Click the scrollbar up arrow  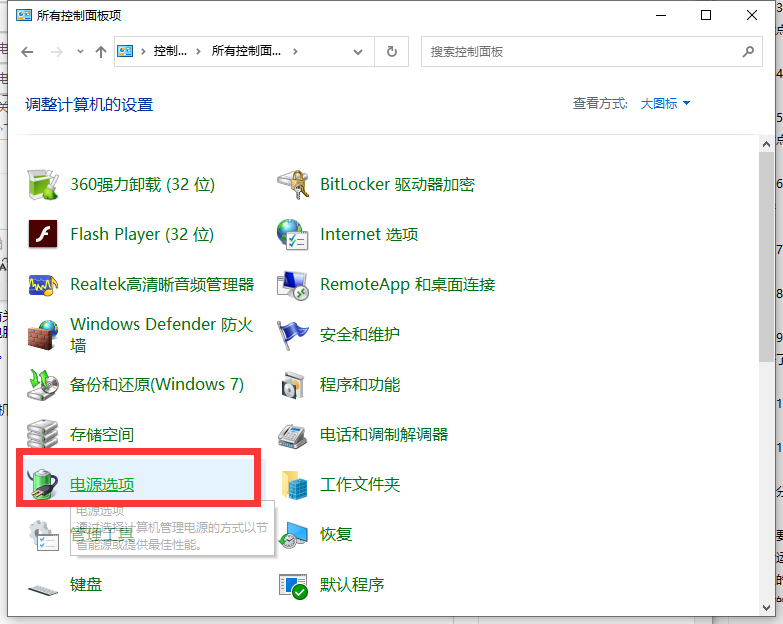(767, 144)
